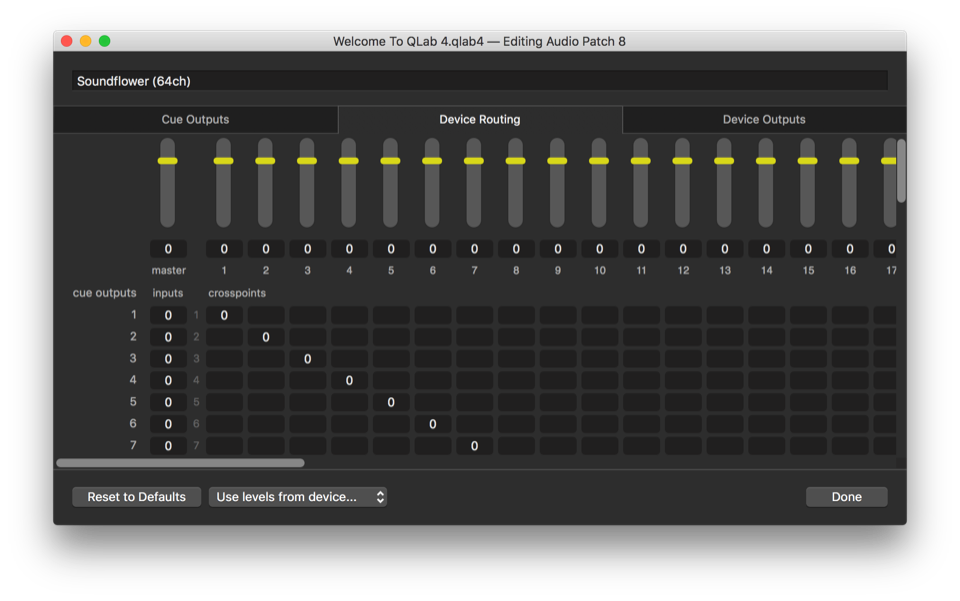Click the channel 8 fader handle
960x601 pixels.
[x=515, y=161]
